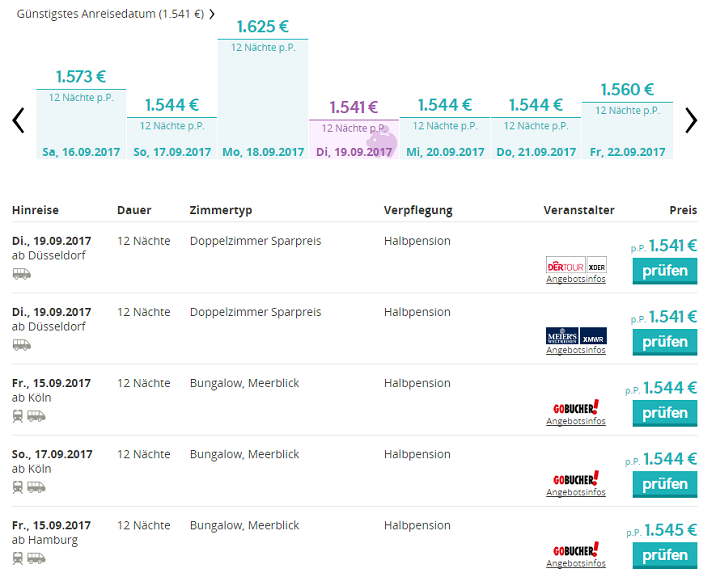Select the Mo, 18.09.2017 bar at 1.625 €
Viewport: 716px width, 577px height.
pos(263,100)
